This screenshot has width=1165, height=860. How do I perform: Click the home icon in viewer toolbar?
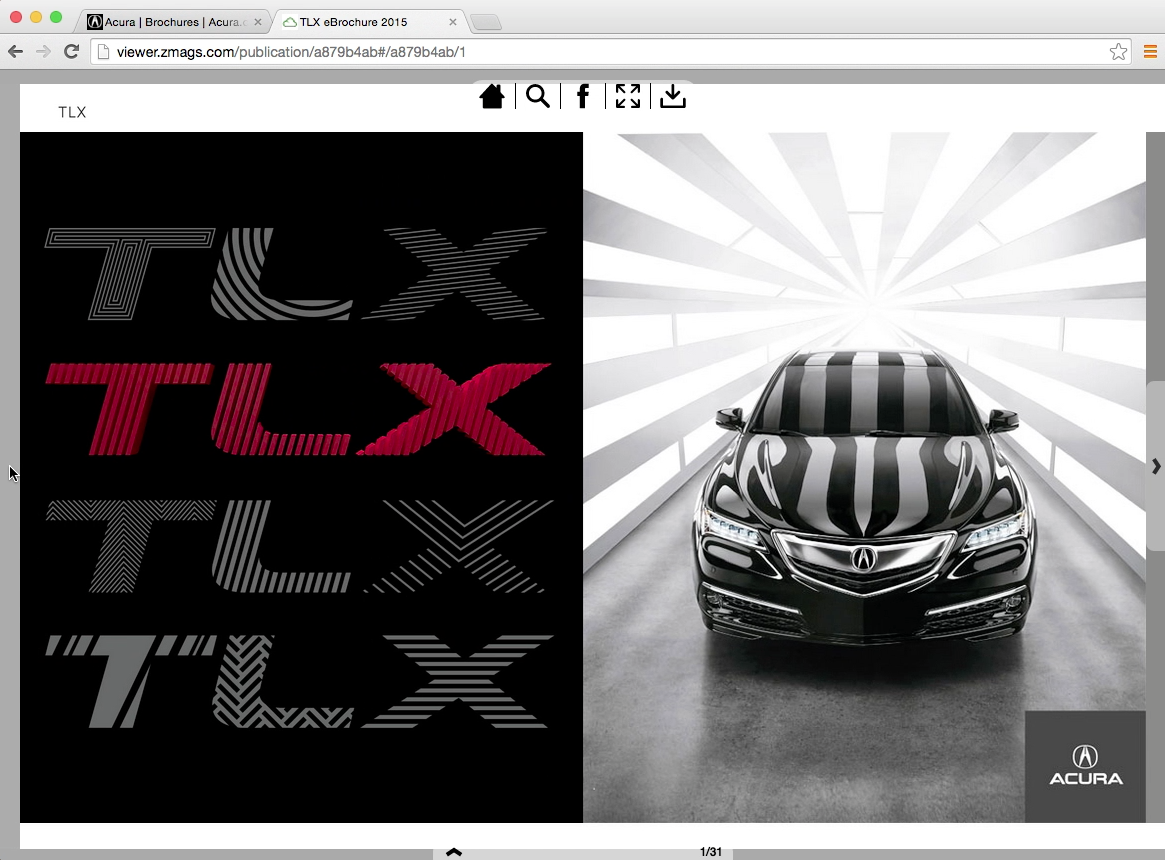[492, 96]
